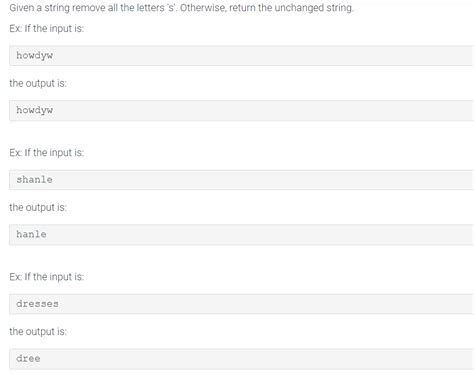Click "the output is:" label below howdyw input
Screen dimensions: 474x374
coord(38,83)
